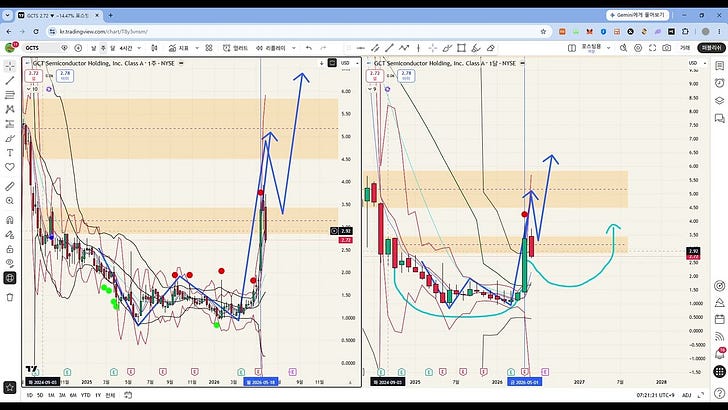728x410 pixels.
Task: Select the 5D date range
Action: pos(40,395)
